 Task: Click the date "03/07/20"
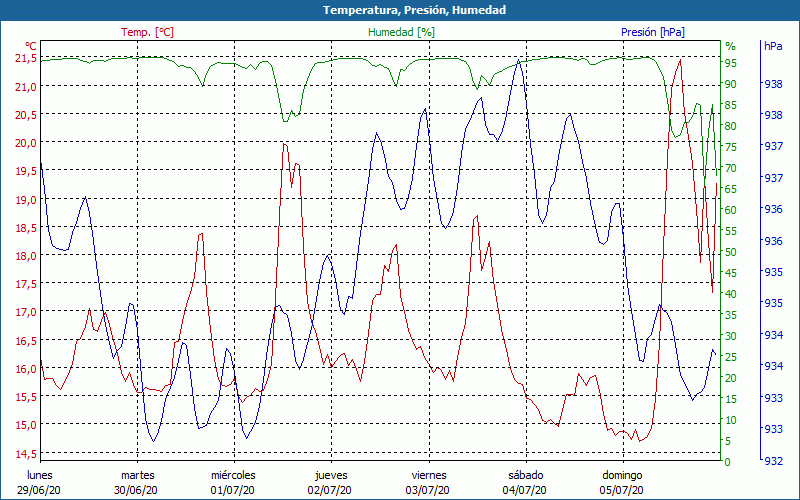pos(428,490)
